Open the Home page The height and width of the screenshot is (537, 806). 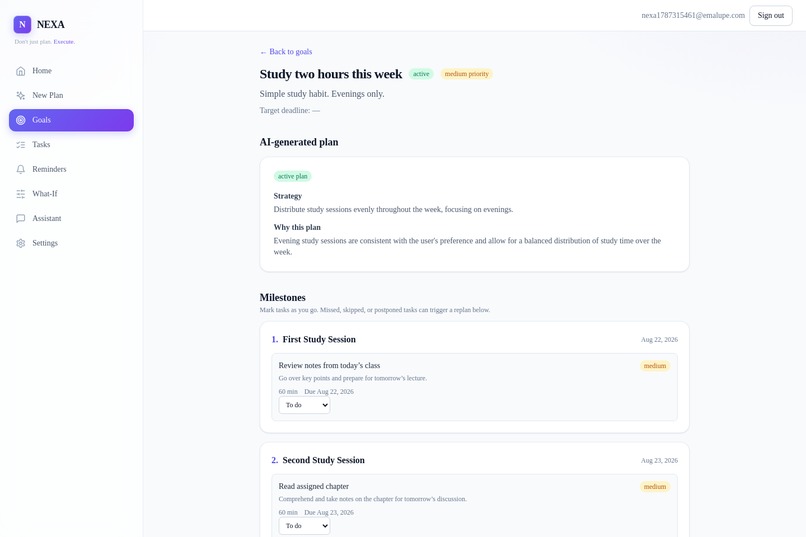[71, 71]
